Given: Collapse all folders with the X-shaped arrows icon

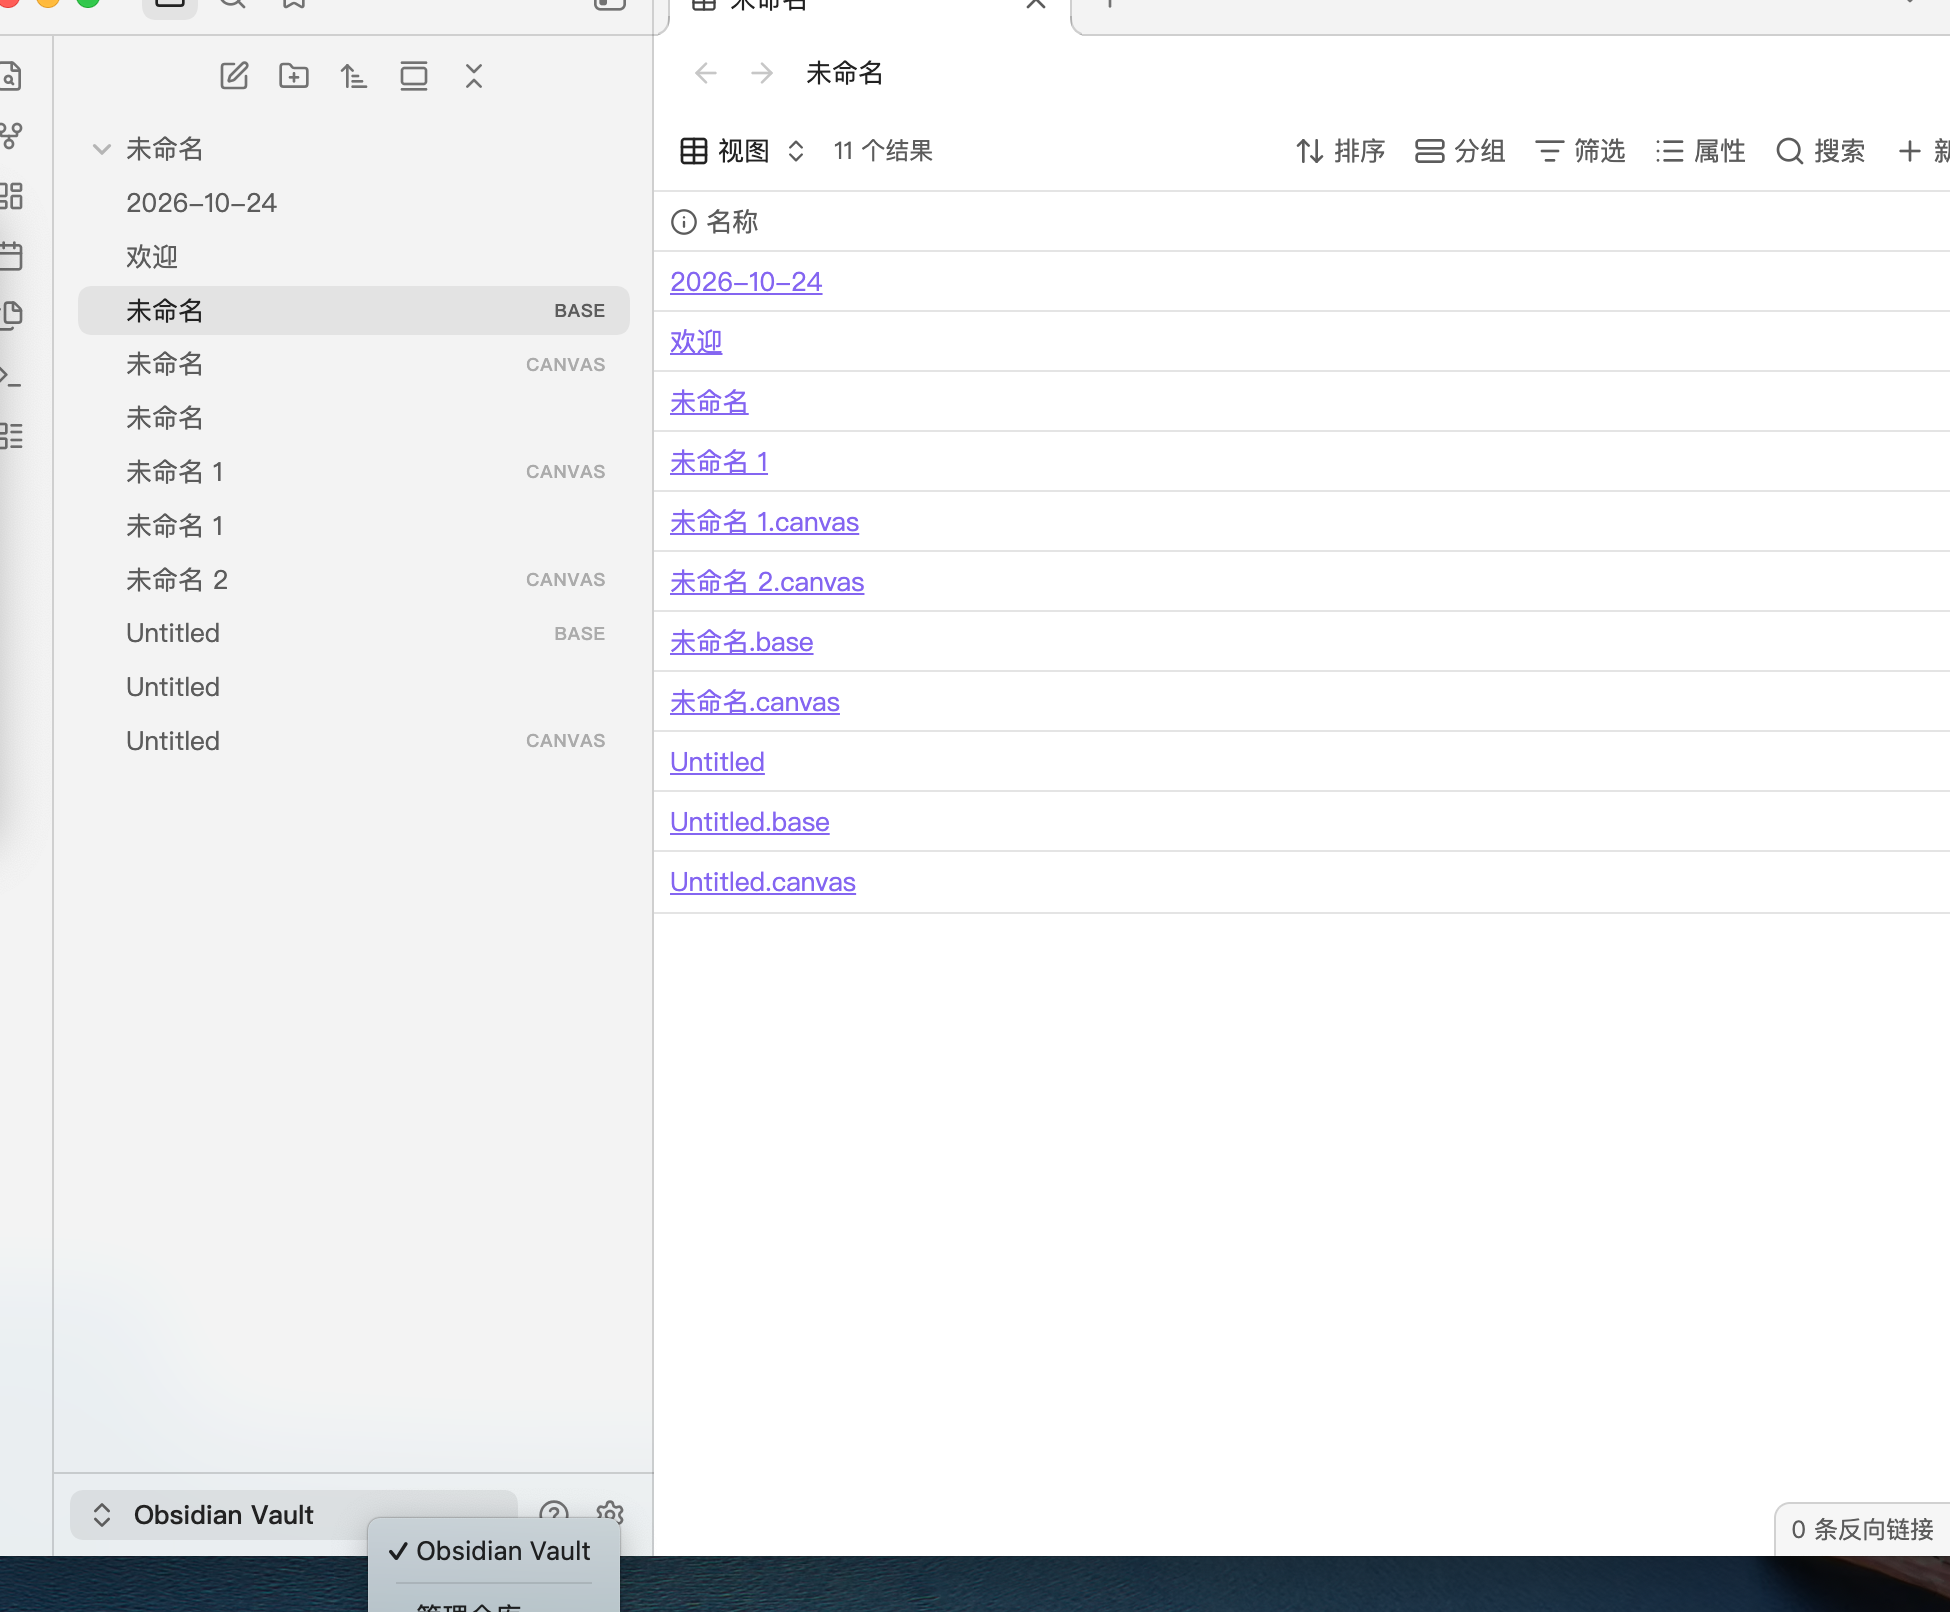Looking at the screenshot, I should pyautogui.click(x=474, y=76).
